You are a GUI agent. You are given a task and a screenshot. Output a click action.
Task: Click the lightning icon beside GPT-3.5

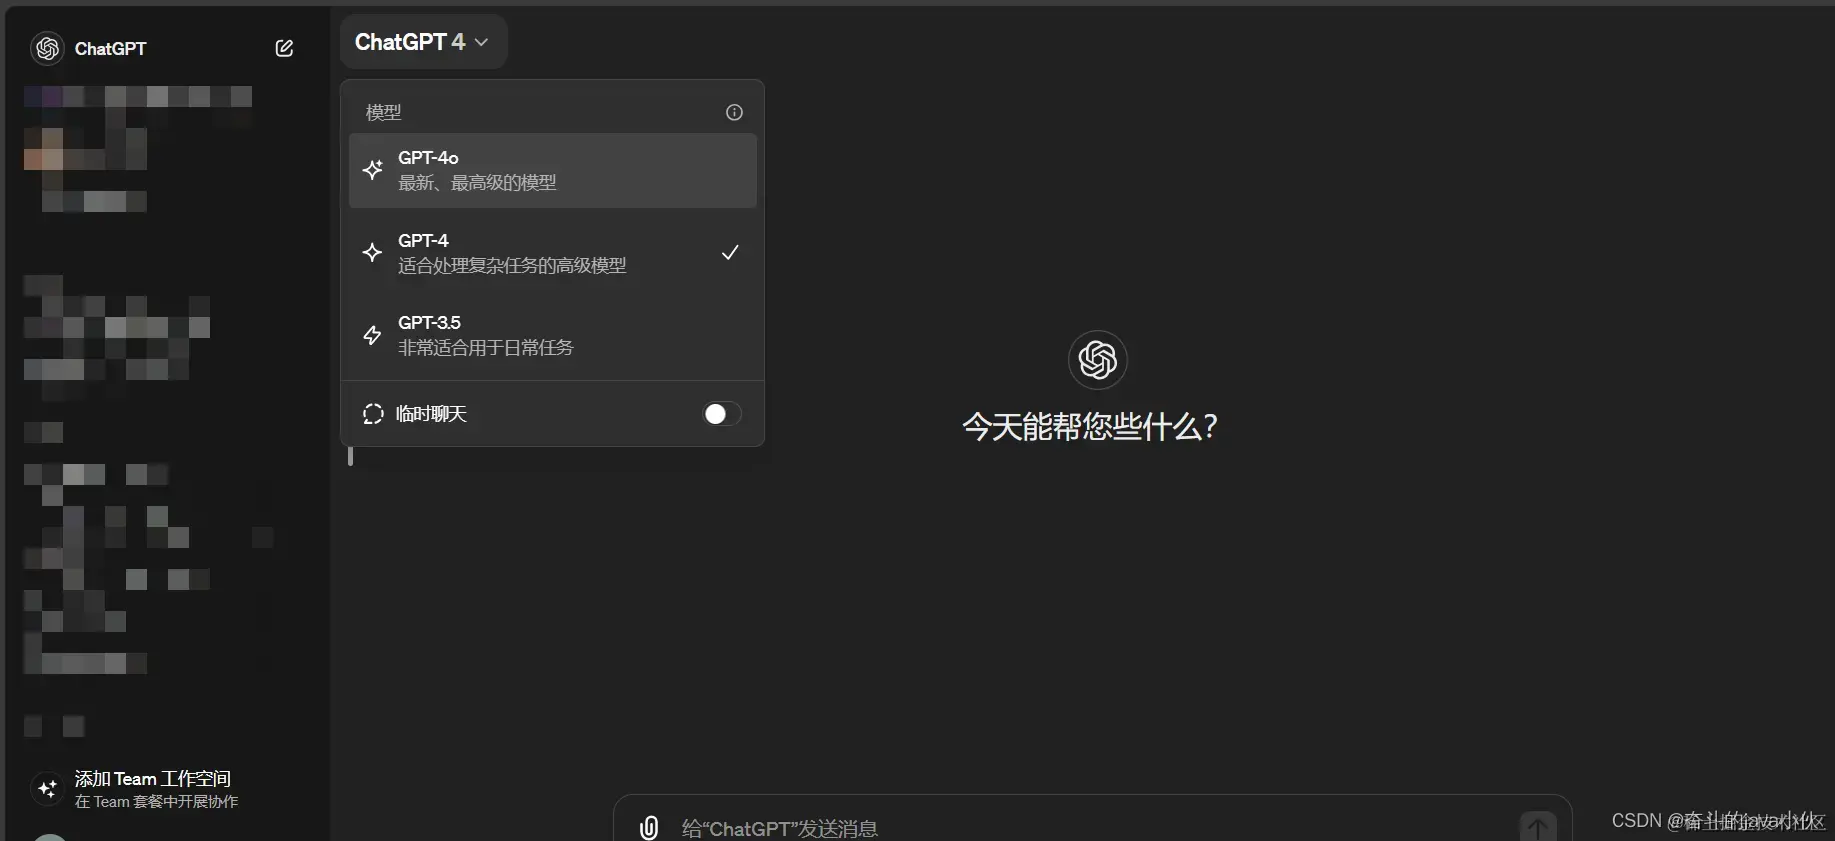point(373,335)
